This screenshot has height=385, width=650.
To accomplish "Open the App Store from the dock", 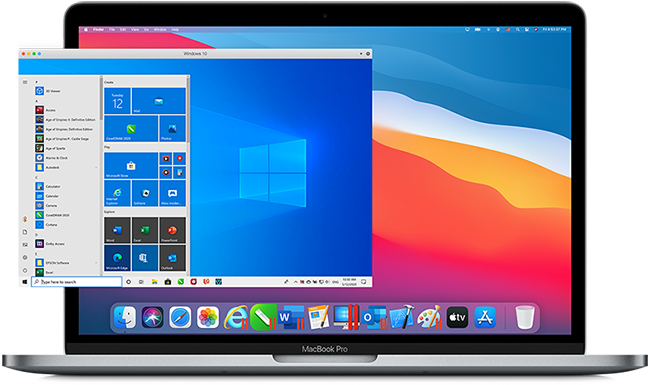I will click(485, 317).
